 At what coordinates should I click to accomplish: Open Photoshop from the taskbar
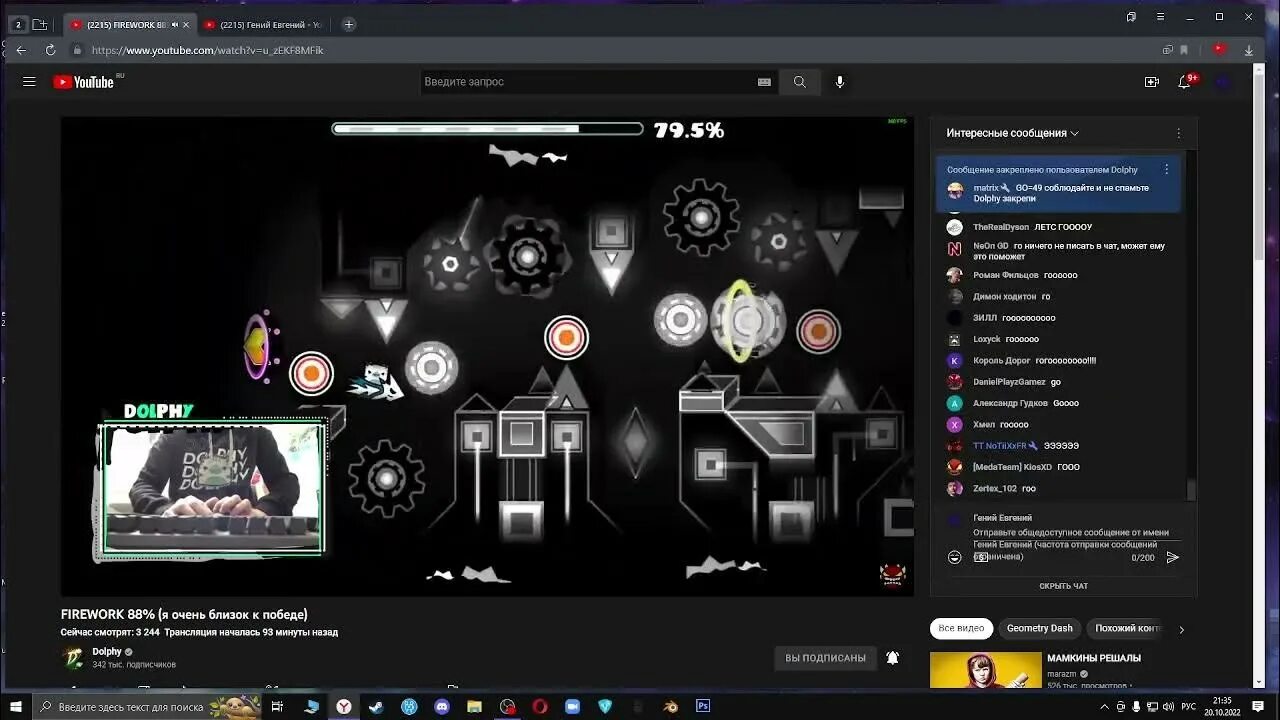pos(703,706)
